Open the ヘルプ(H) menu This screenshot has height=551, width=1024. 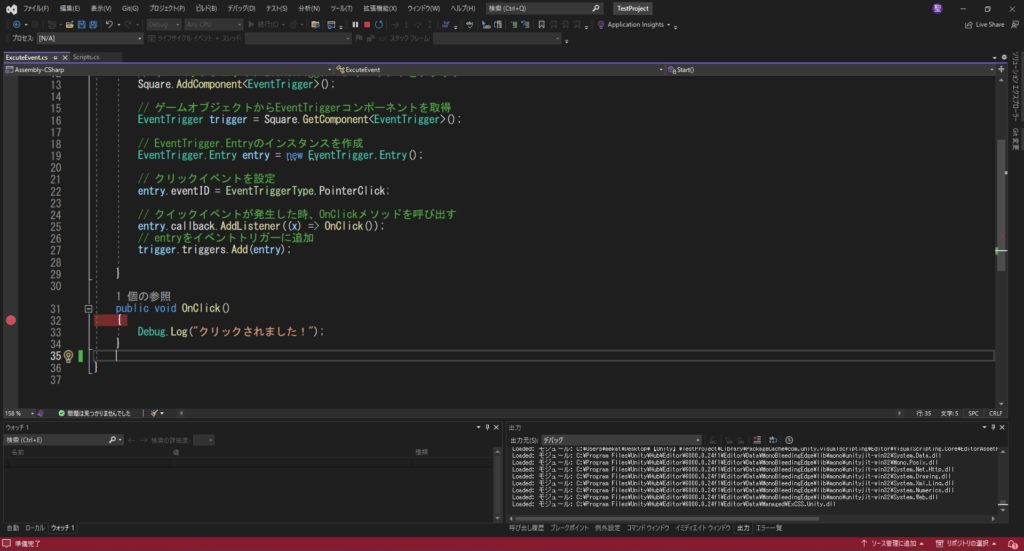(463, 8)
